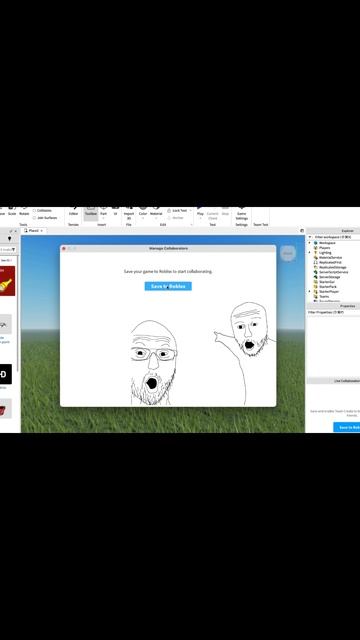Click the ServerStorage icon in Explorer
Image resolution: width=360 pixels, height=640 pixels.
[x=316, y=277]
